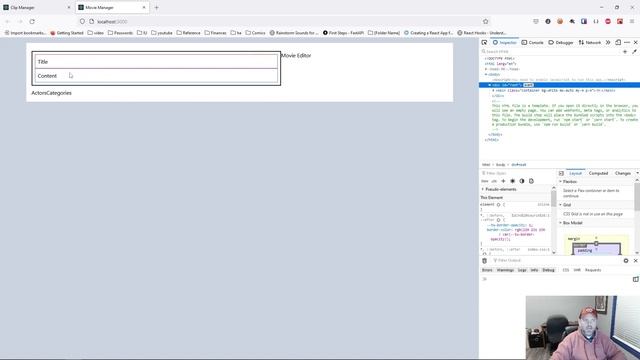Collapse the Box Model section
This screenshot has height=360, width=640.
point(560,223)
